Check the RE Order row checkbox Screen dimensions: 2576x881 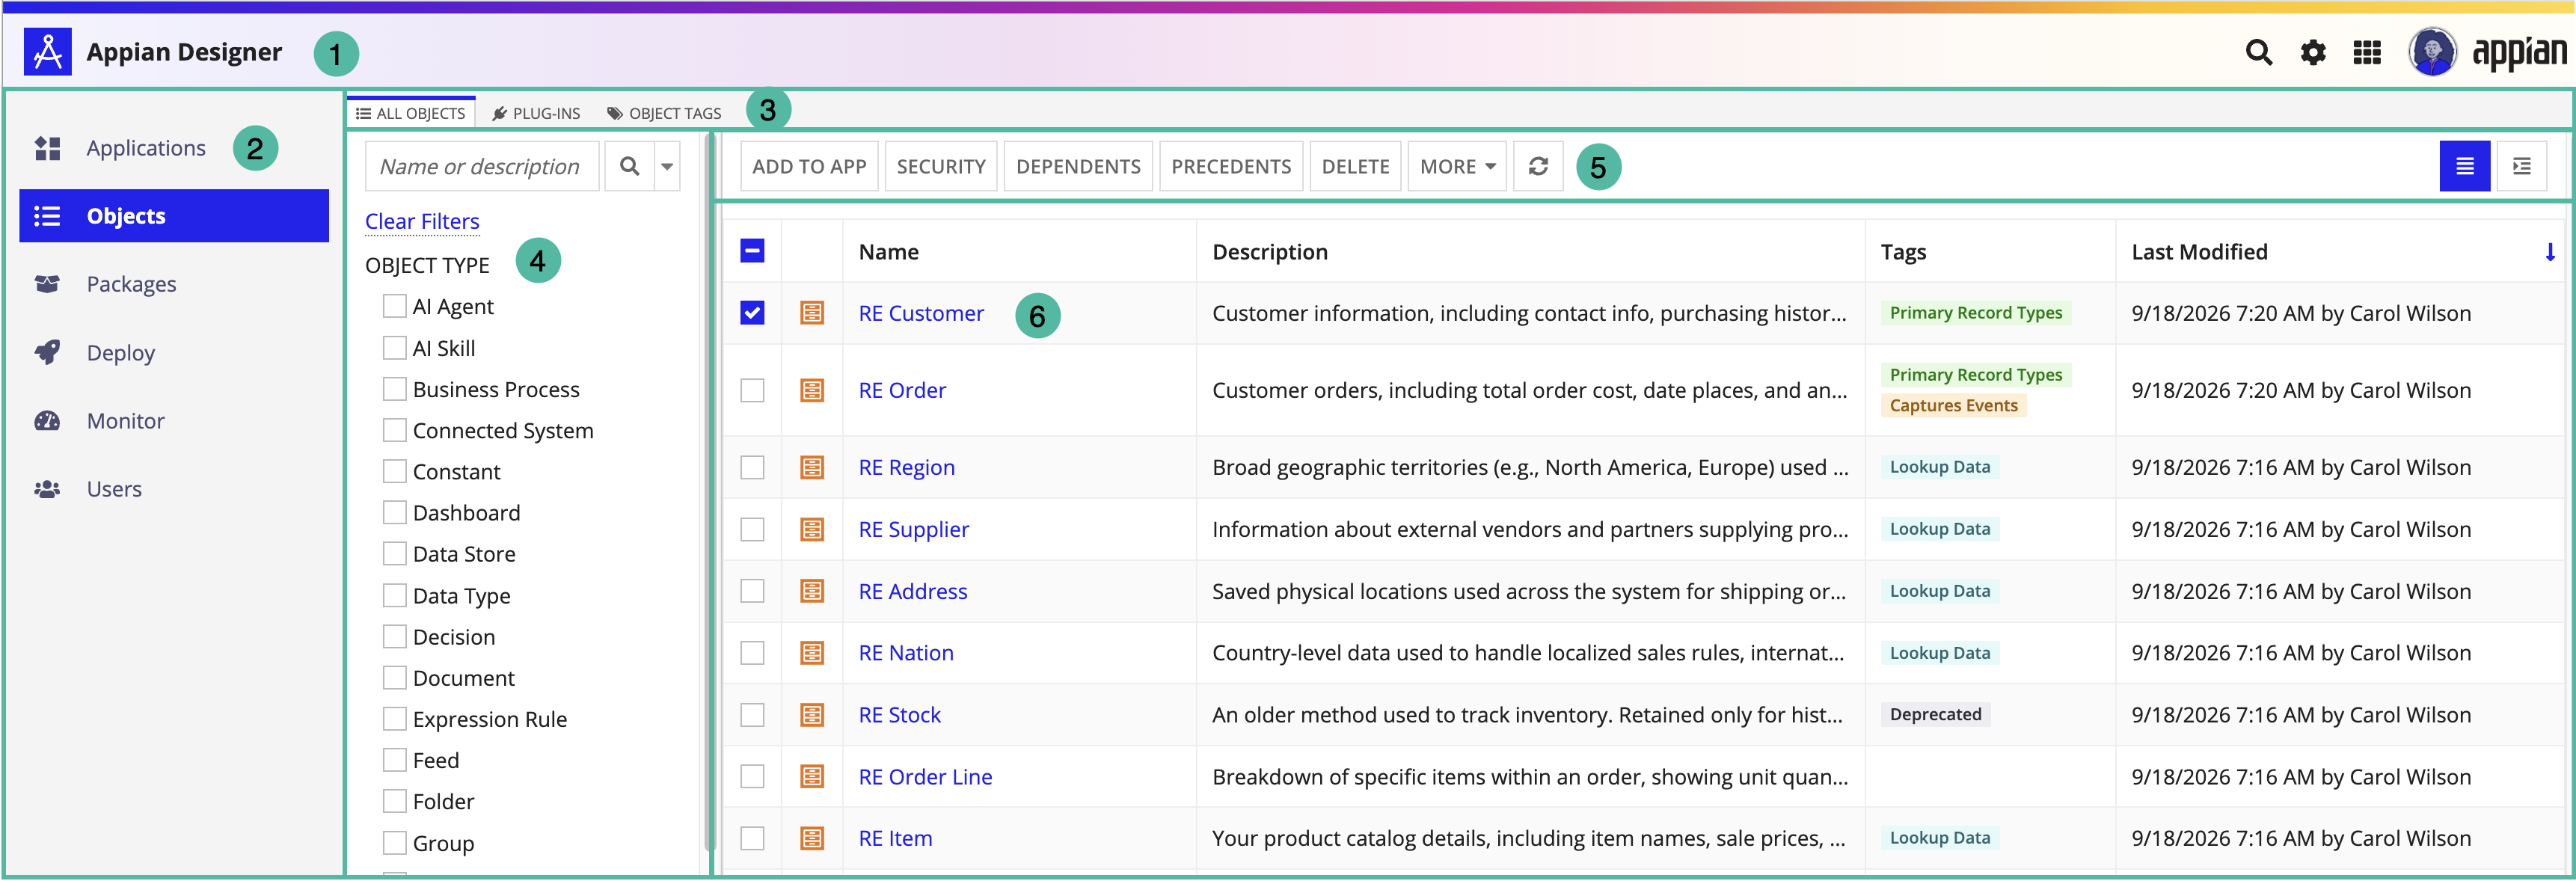[752, 390]
